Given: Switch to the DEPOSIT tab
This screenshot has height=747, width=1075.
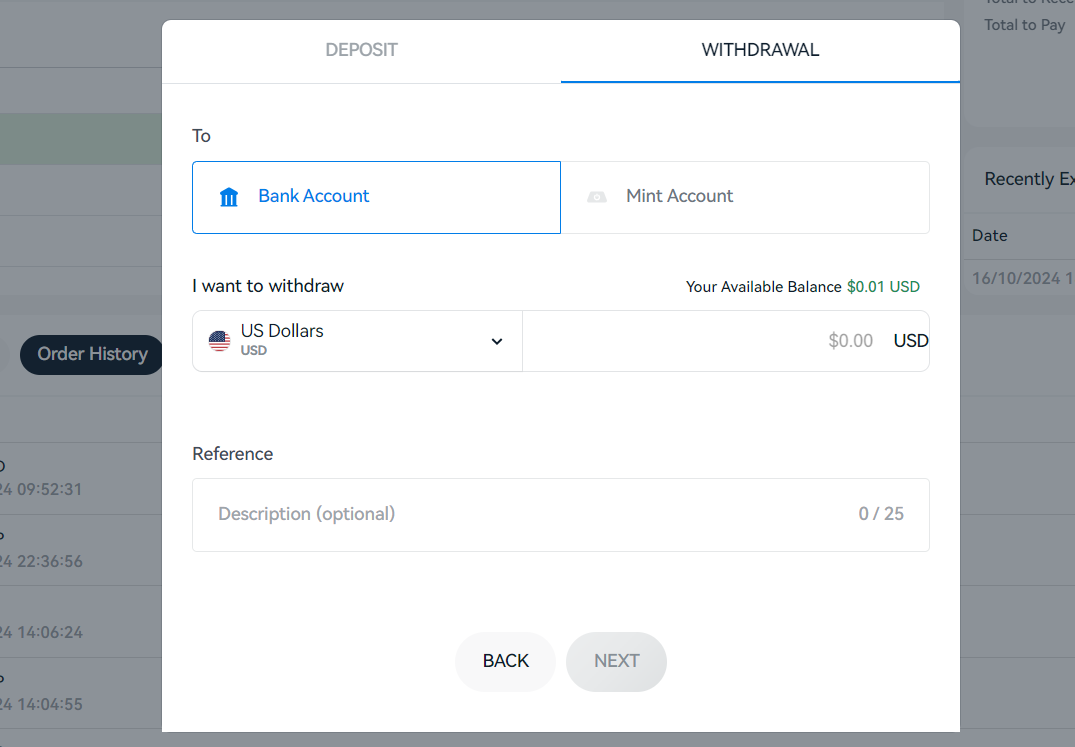Looking at the screenshot, I should (x=361, y=50).
